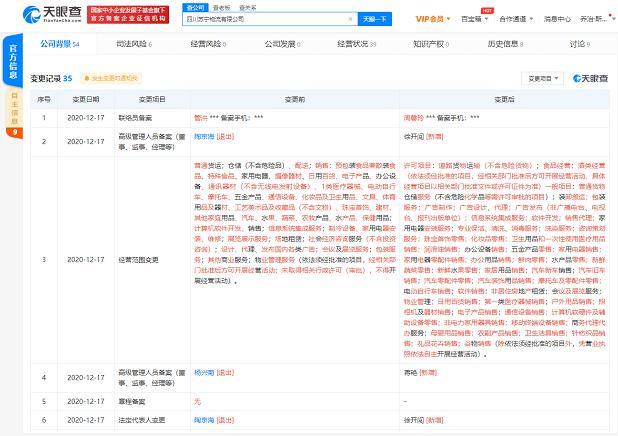Click 徐开闯 name in row 2

[413, 136]
